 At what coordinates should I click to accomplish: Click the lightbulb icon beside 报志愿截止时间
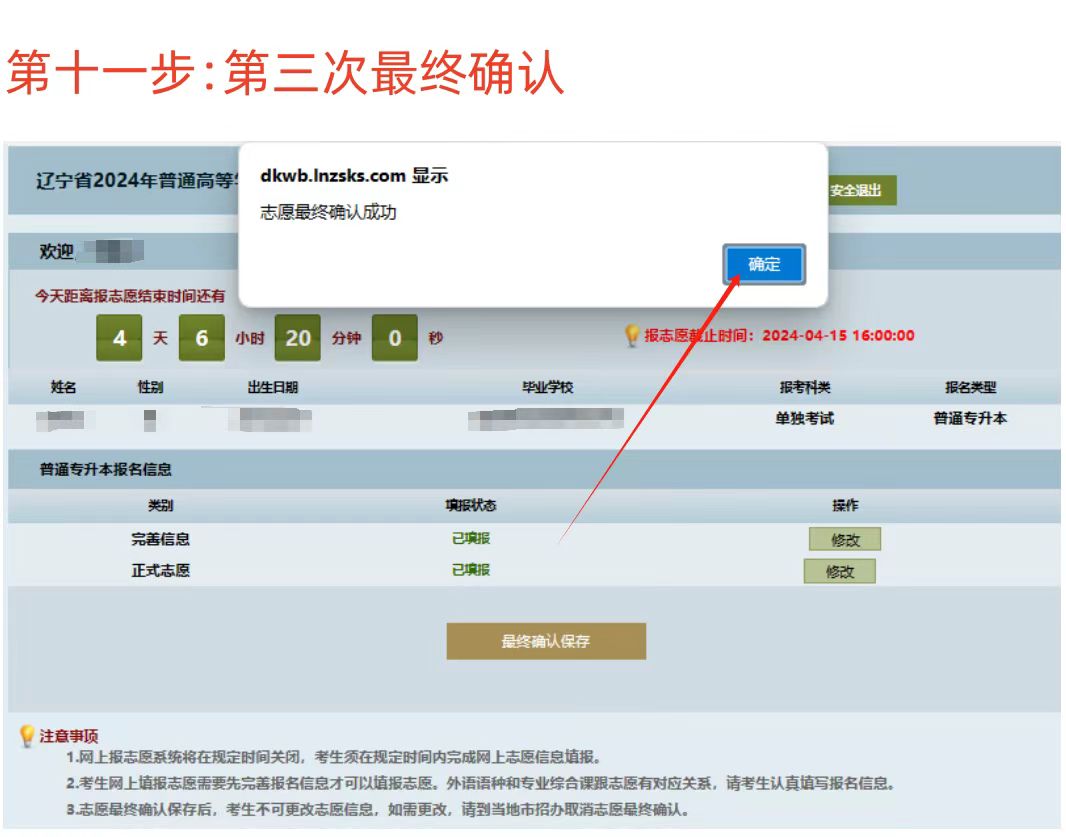[x=631, y=336]
